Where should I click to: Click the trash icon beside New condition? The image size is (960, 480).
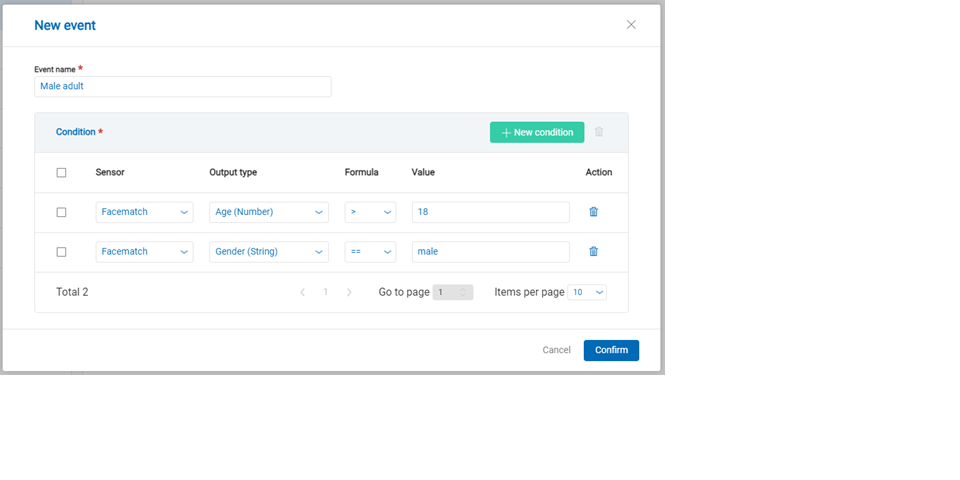click(x=599, y=132)
